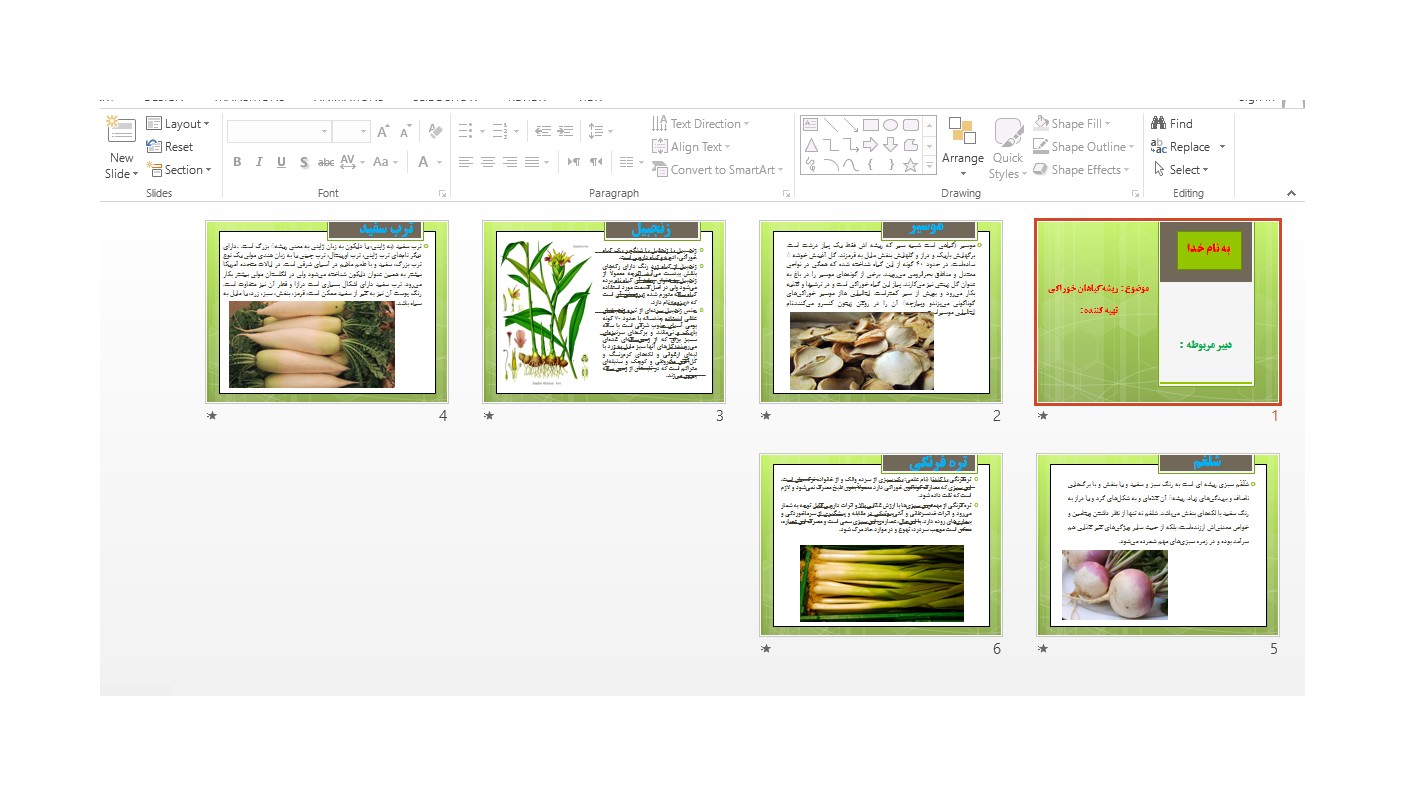Click the animation star under slide 4

[x=211, y=416]
